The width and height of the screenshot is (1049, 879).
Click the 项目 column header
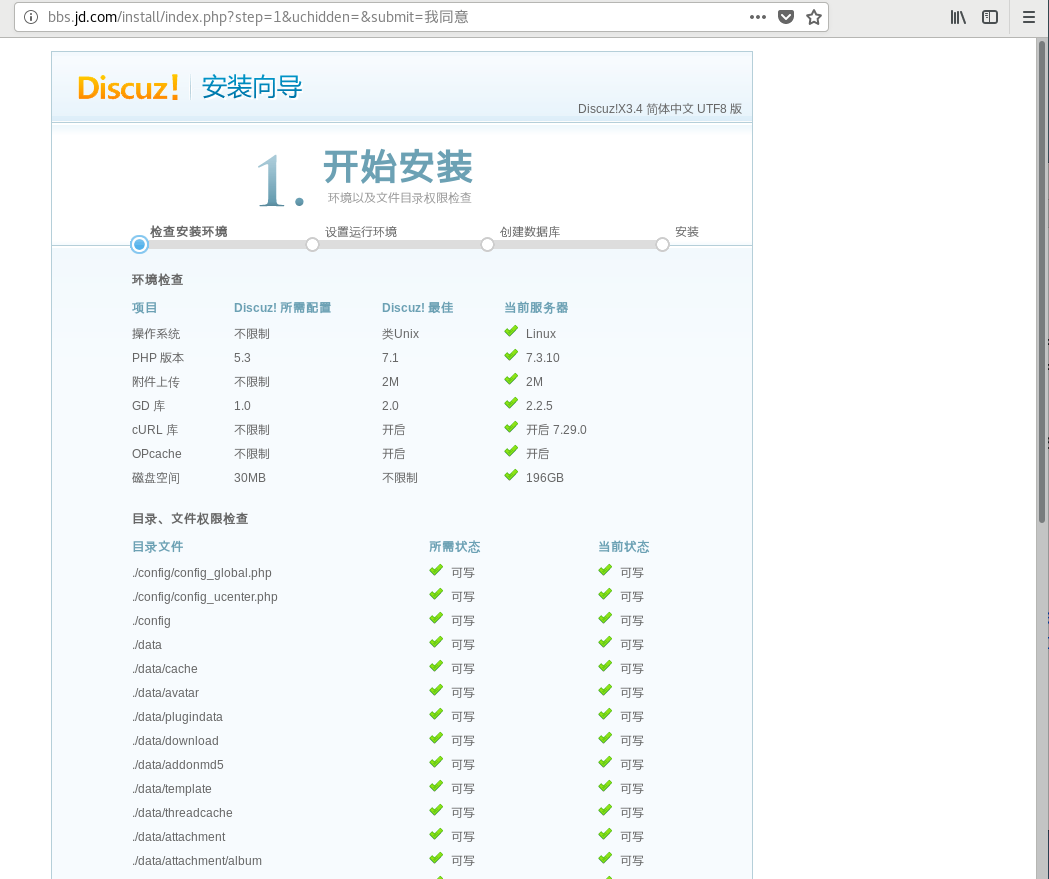145,308
